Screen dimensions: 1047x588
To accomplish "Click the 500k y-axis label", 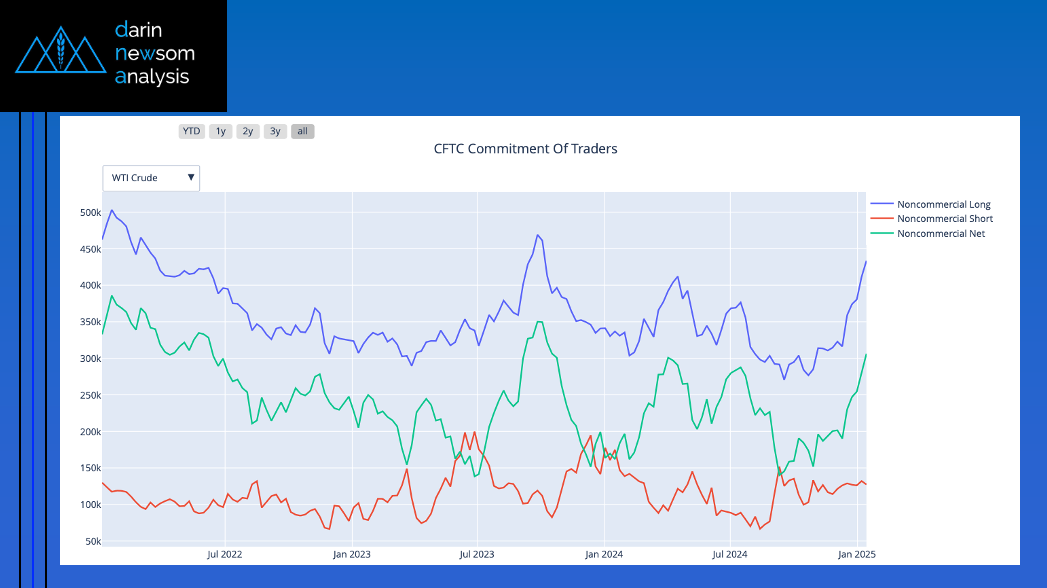I will [90, 213].
